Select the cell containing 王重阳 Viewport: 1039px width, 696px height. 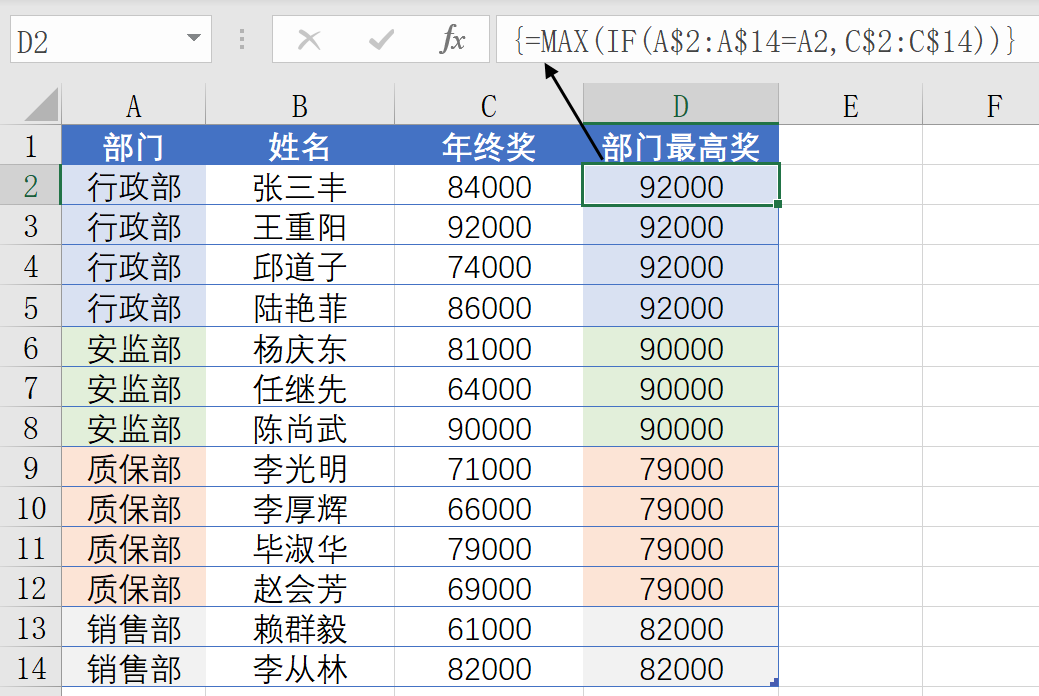pyautogui.click(x=299, y=227)
